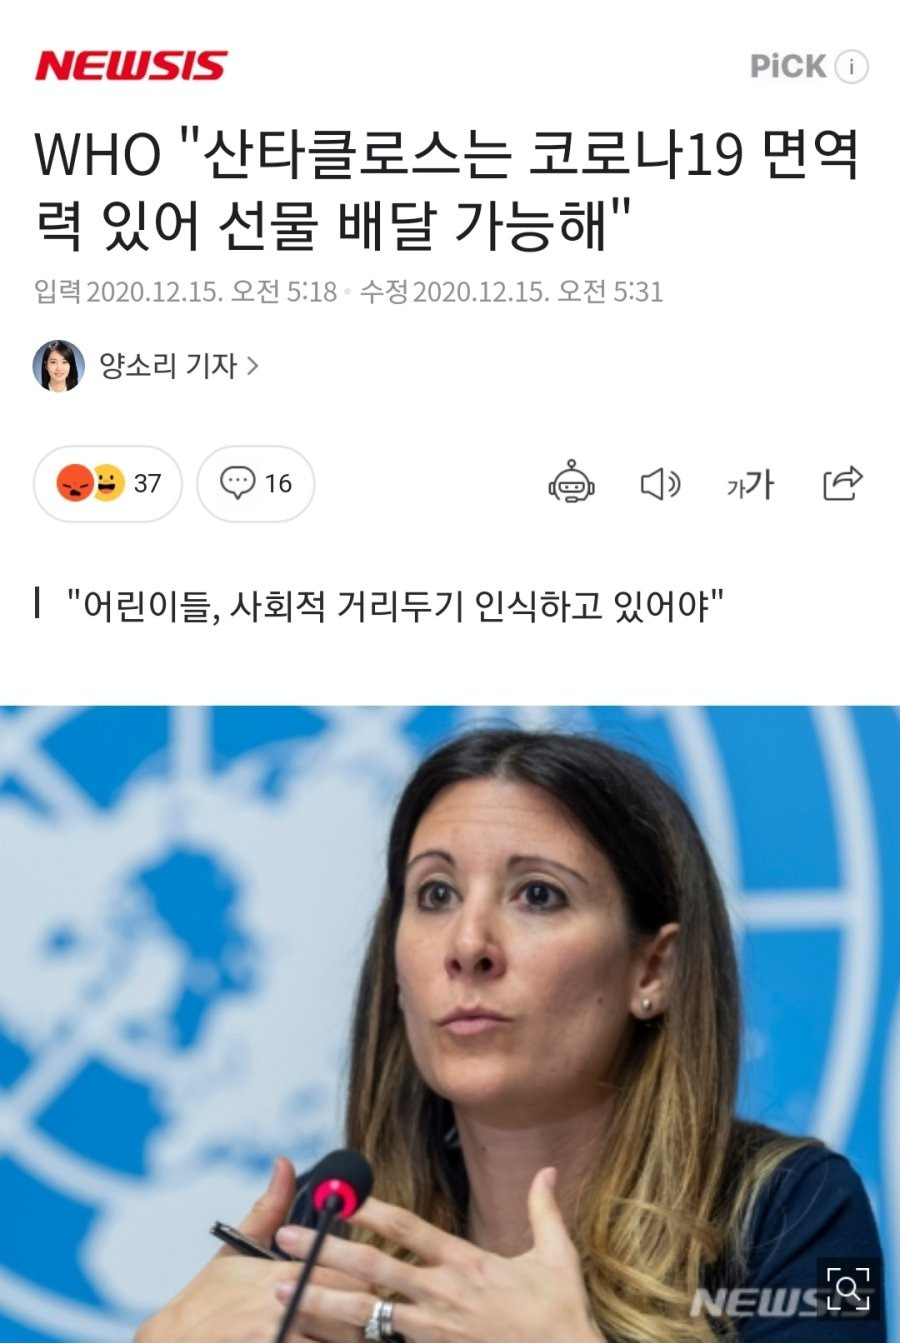The height and width of the screenshot is (1343, 900).
Task: Tap the WHO spokesperson article photo
Action: [450, 1024]
